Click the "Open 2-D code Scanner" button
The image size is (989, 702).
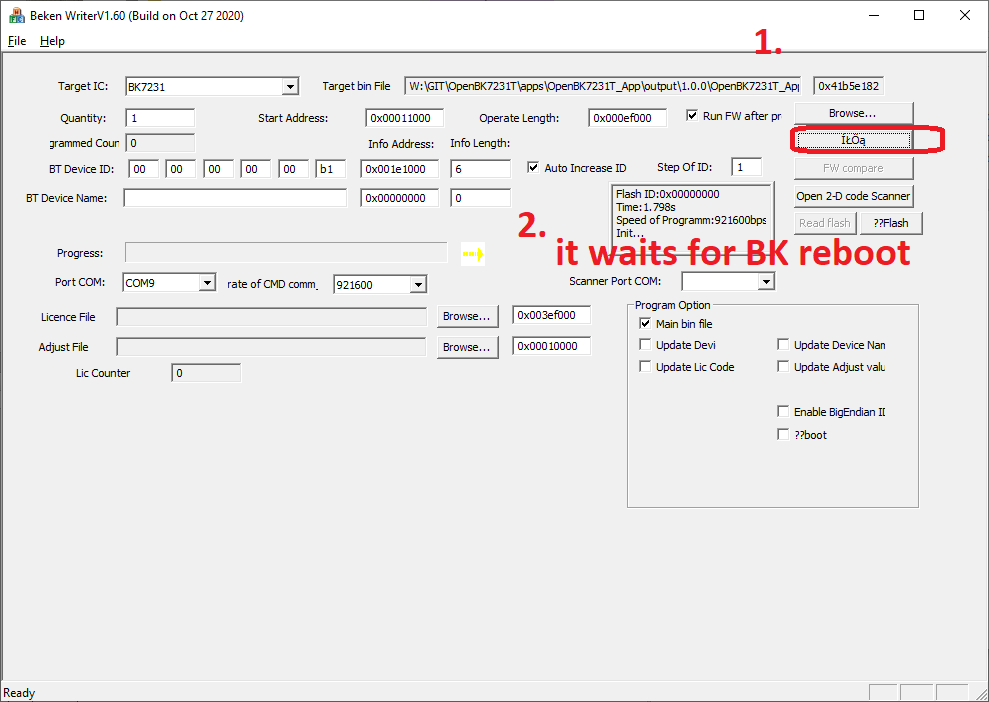click(x=852, y=196)
